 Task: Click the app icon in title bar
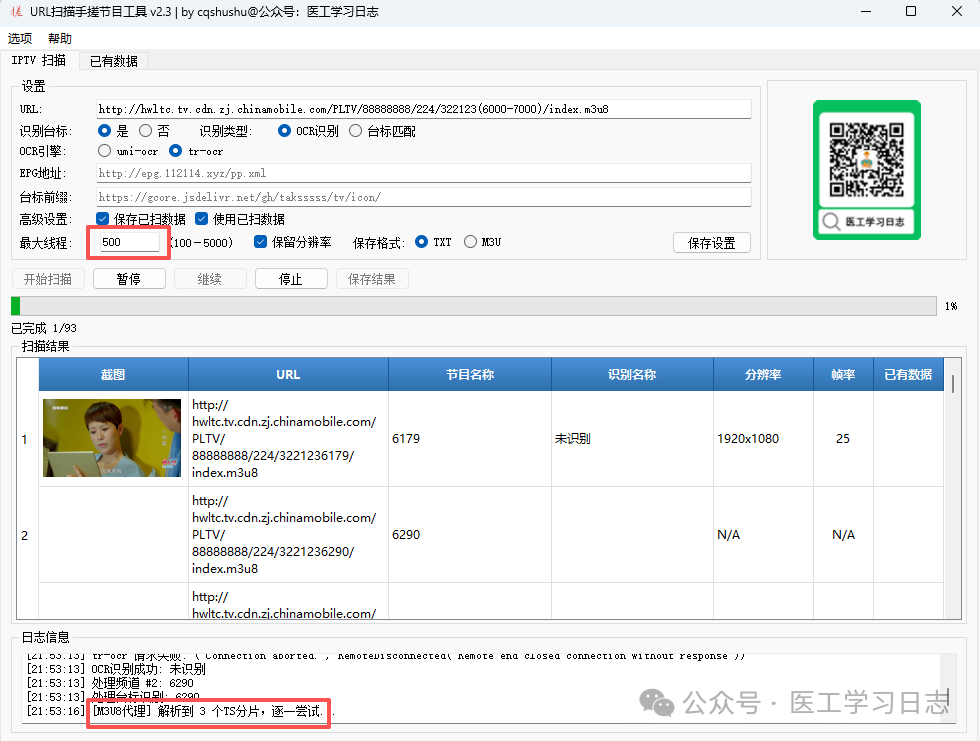pyautogui.click(x=15, y=12)
